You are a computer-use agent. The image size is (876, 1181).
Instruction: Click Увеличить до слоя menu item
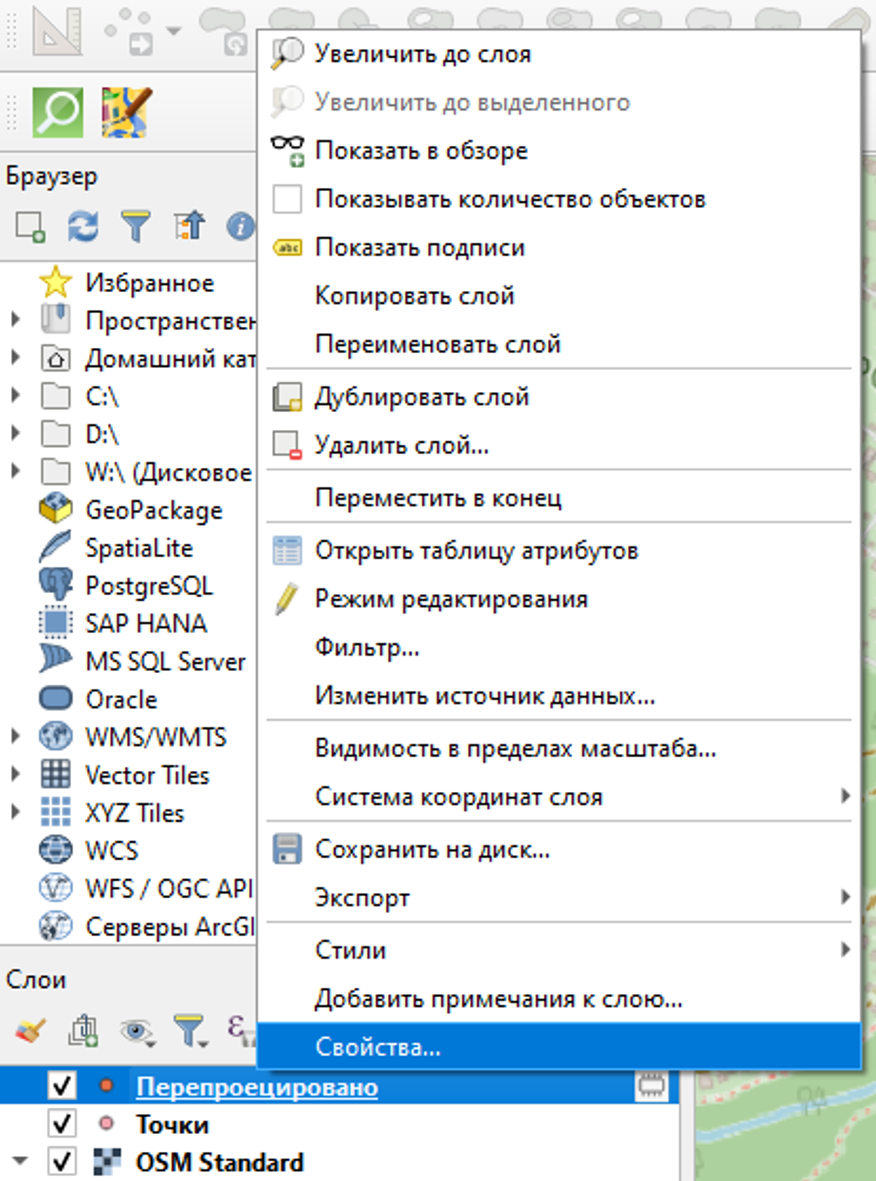(422, 54)
